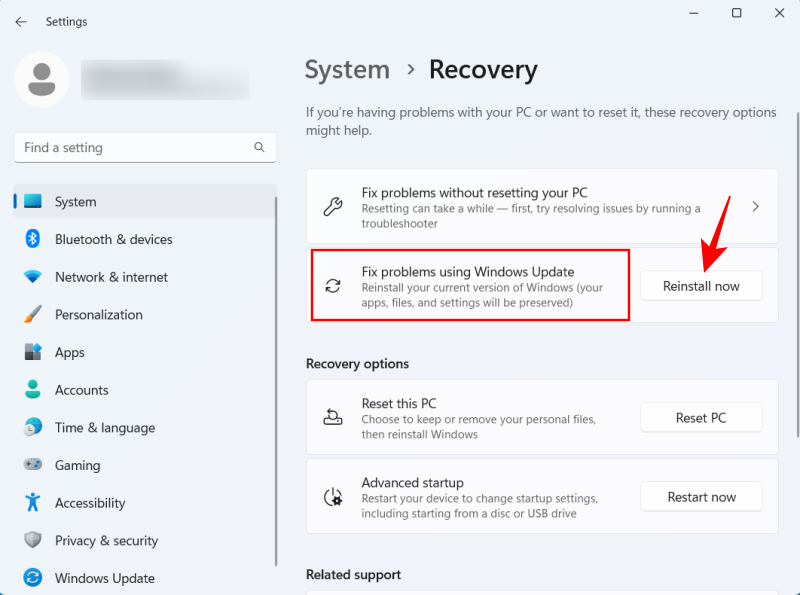Click 'Fix problems using Windows Update' title
This screenshot has width=800, height=595.
tap(468, 271)
